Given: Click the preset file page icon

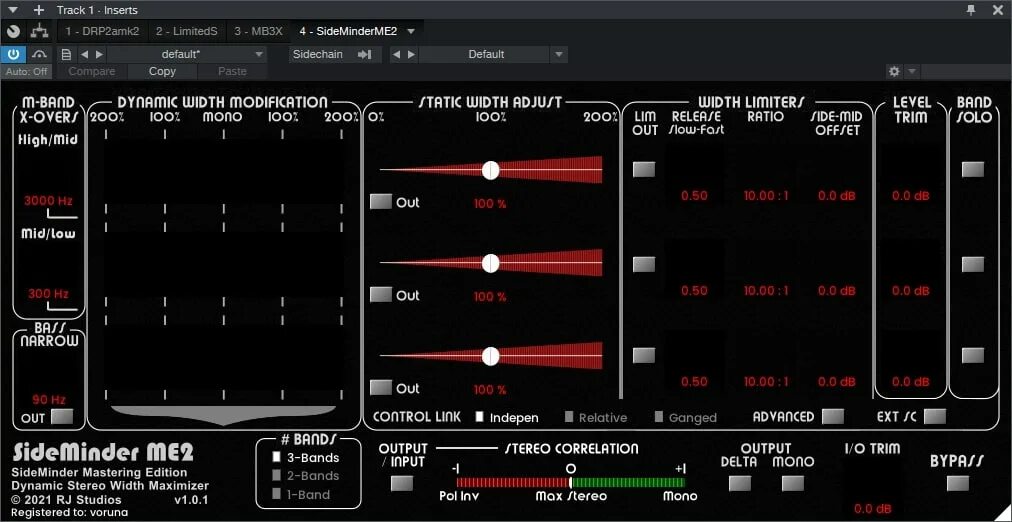Looking at the screenshot, I should click(x=66, y=54).
